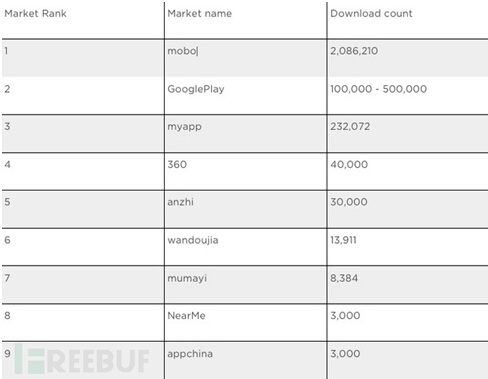
Task: Click the 13,911 download count
Action: pos(343,240)
